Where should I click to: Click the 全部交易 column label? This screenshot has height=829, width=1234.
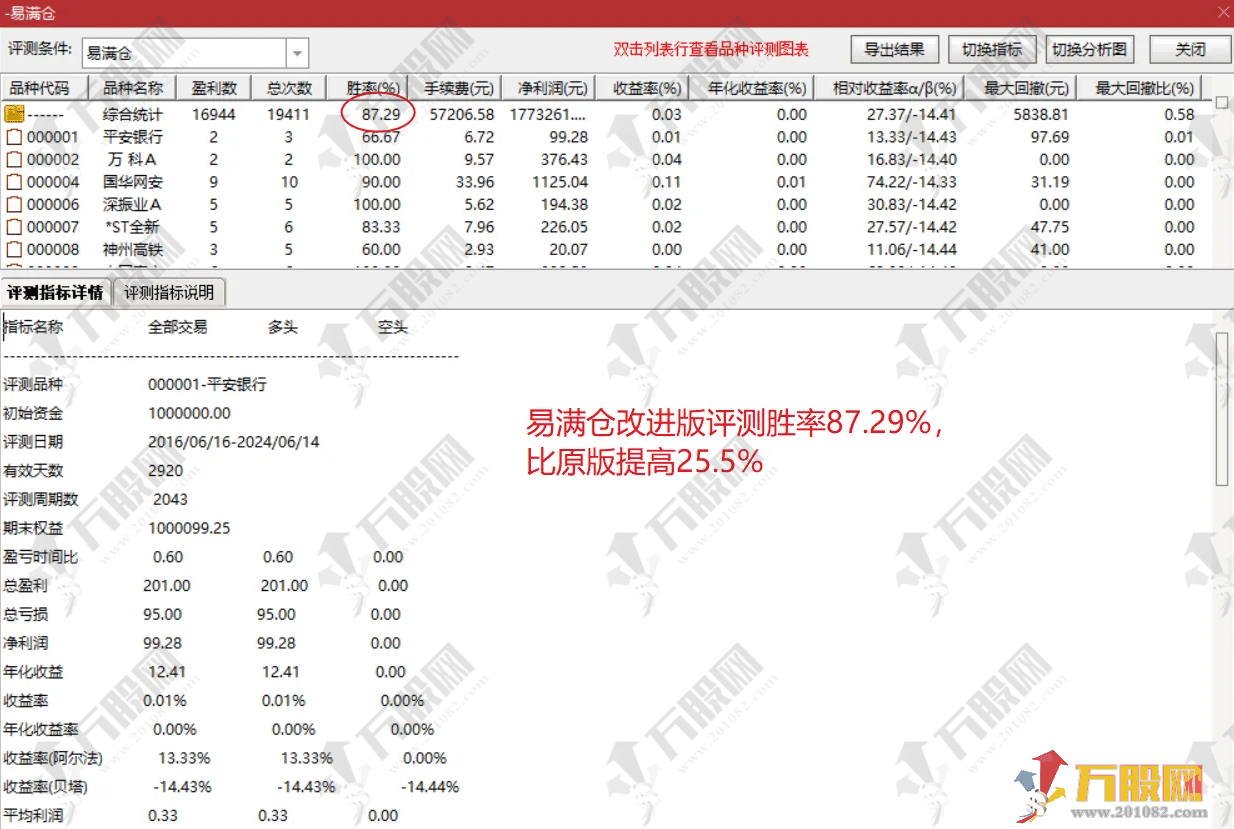178,327
